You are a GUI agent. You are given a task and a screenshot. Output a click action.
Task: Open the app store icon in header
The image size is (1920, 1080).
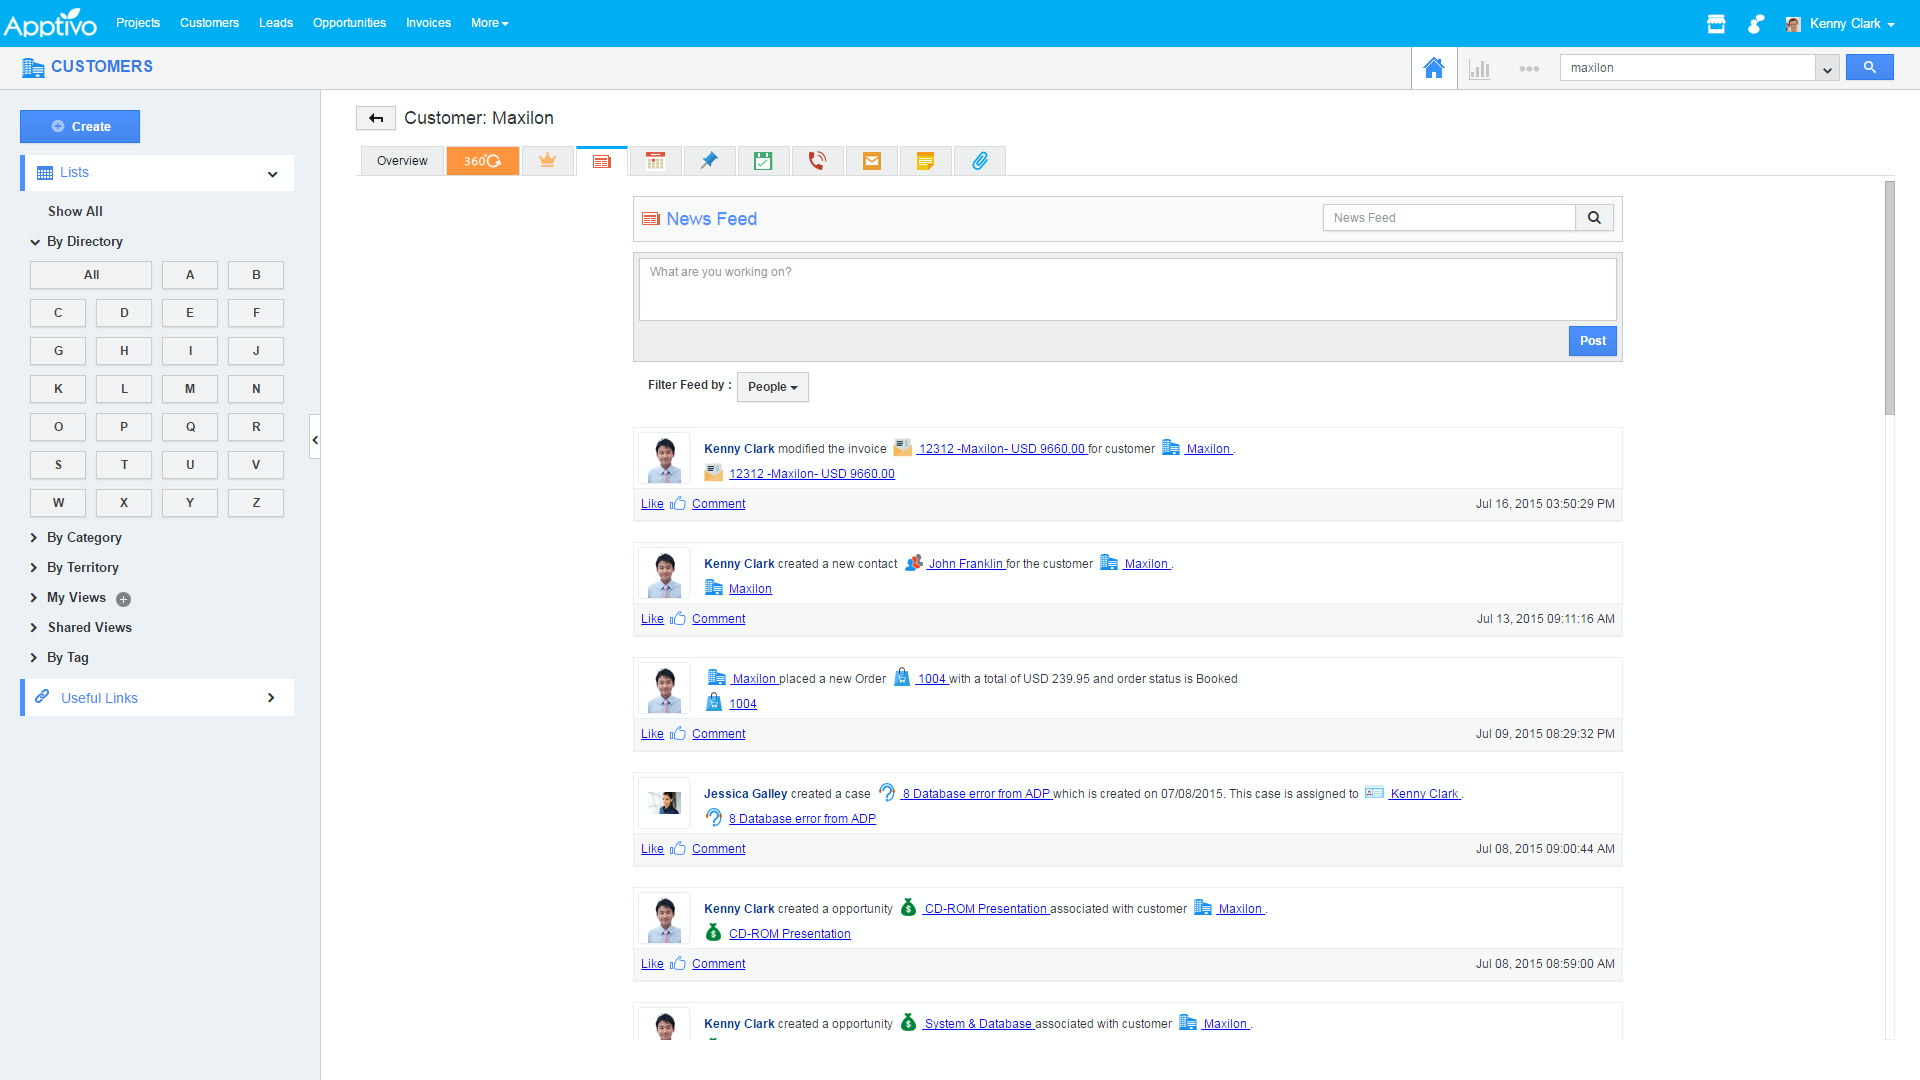point(1716,24)
